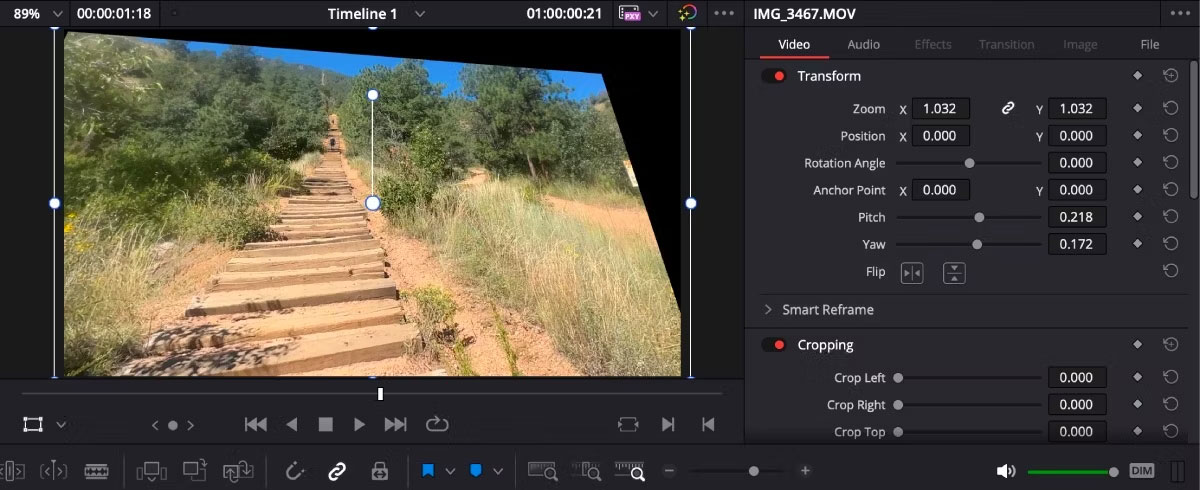This screenshot has height=490, width=1200.
Task: Click the Zoom X value field
Action: pyautogui.click(x=939, y=109)
